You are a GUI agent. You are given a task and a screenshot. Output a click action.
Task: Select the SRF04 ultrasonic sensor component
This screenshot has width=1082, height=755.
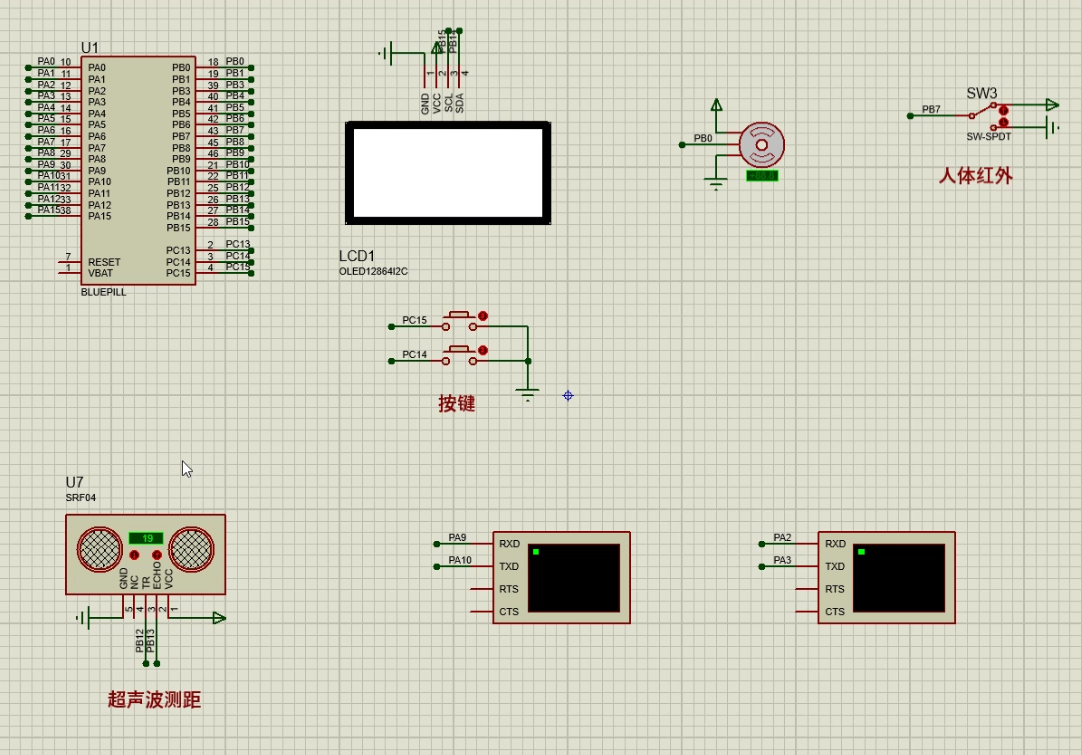(145, 553)
